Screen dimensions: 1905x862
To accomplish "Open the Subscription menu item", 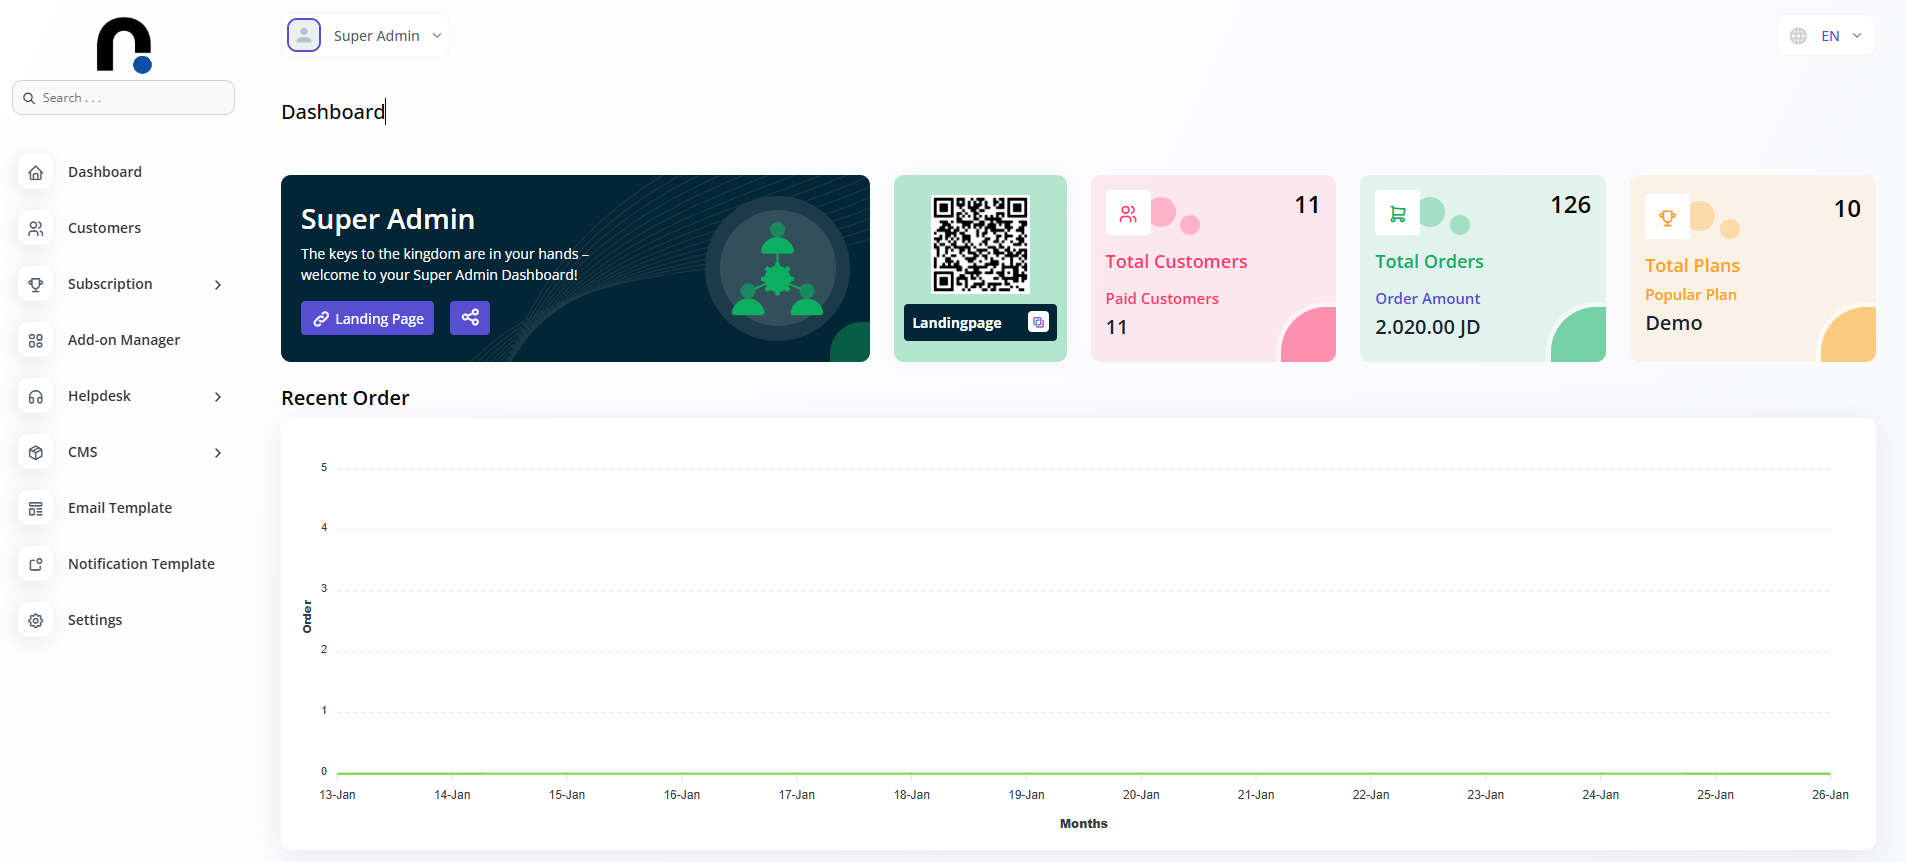I will click(110, 284).
